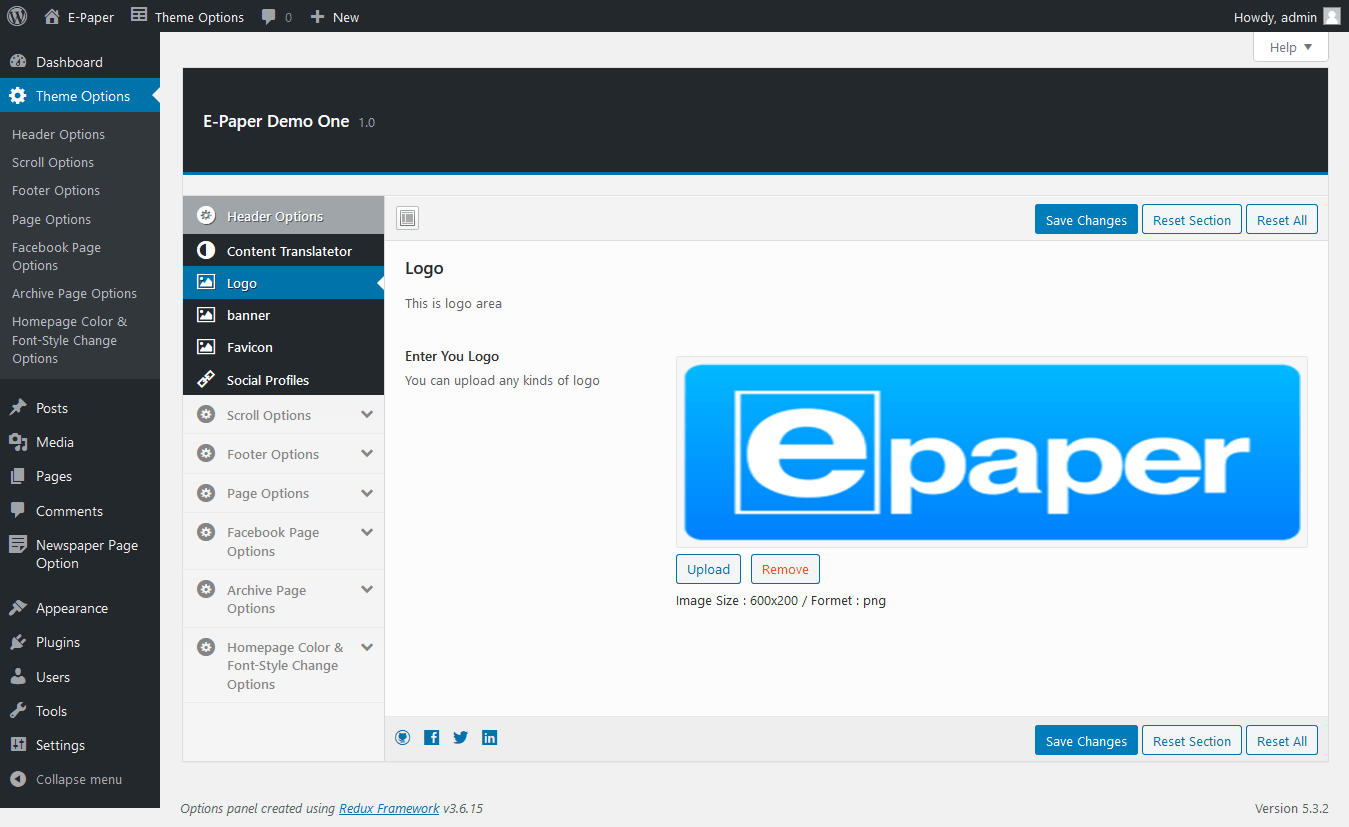Click the Media icon in sidebar
Screen dimensions: 1349x827
tap(18, 442)
